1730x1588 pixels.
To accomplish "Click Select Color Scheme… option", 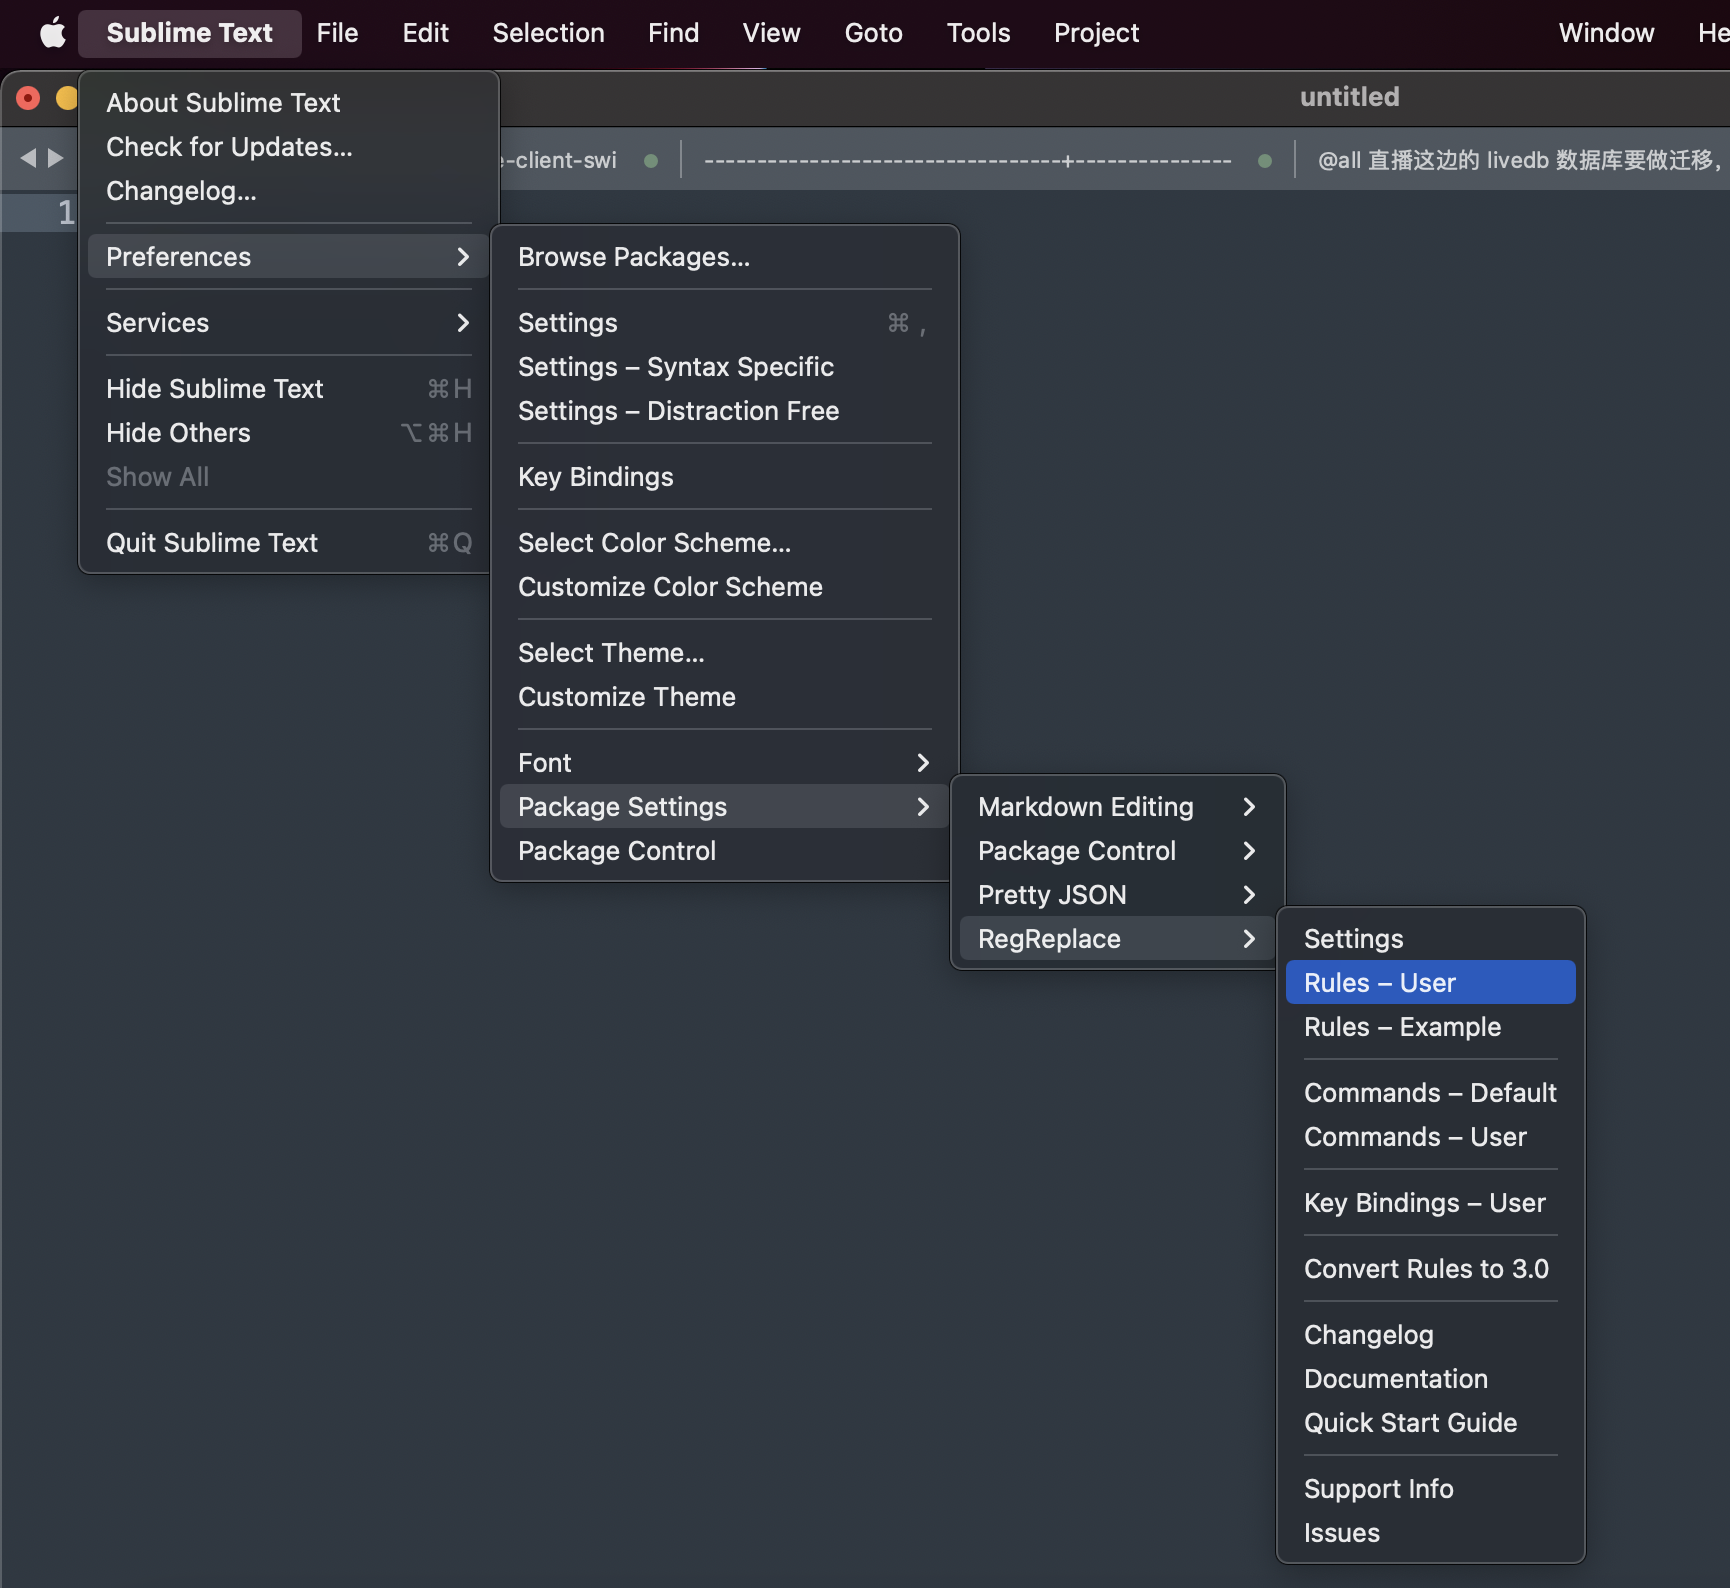I will point(654,543).
